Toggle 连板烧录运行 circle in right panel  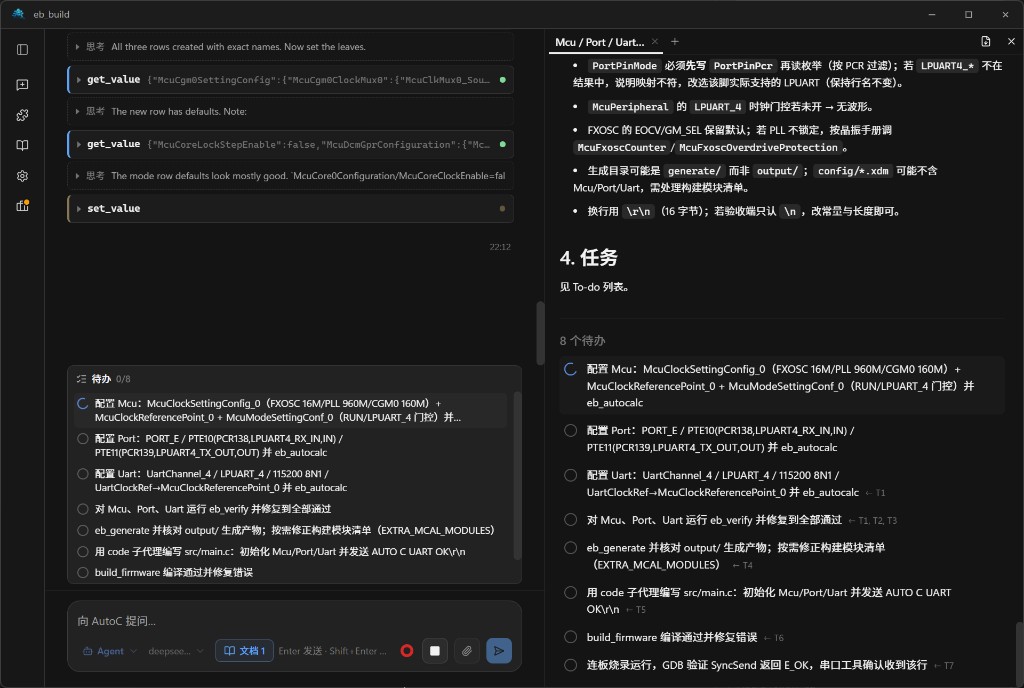570,665
